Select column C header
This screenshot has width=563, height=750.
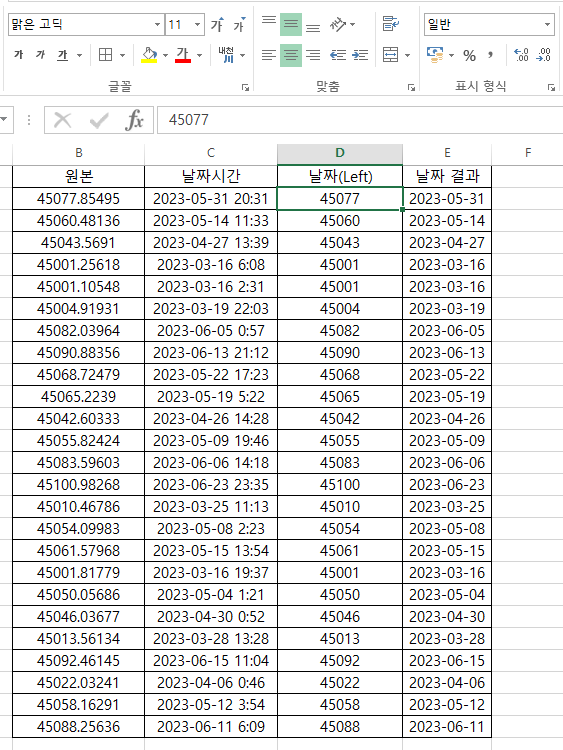[211, 153]
